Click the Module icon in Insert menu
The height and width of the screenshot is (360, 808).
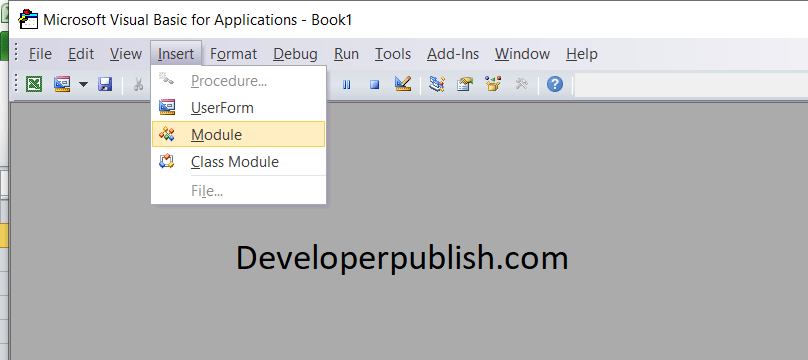tap(167, 134)
